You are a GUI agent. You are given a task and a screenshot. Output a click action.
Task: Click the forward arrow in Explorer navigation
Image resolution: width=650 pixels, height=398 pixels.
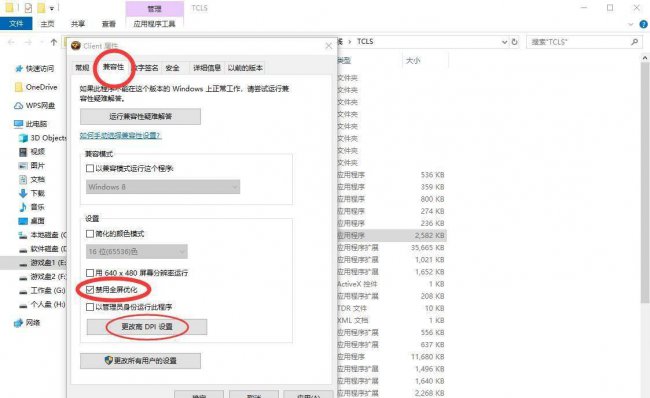pyautogui.click(x=28, y=42)
